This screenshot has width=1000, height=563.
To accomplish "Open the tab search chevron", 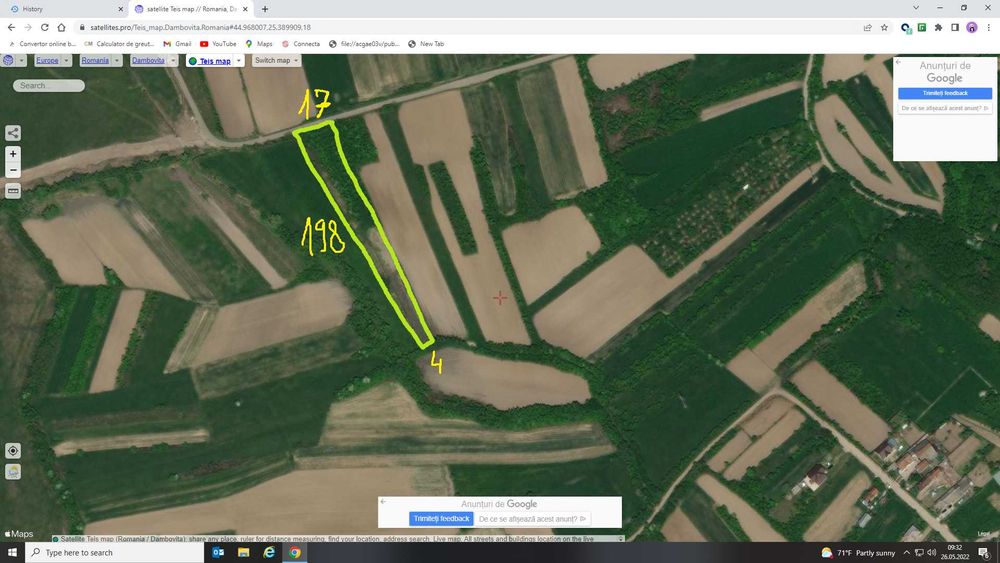I will pyautogui.click(x=916, y=8).
